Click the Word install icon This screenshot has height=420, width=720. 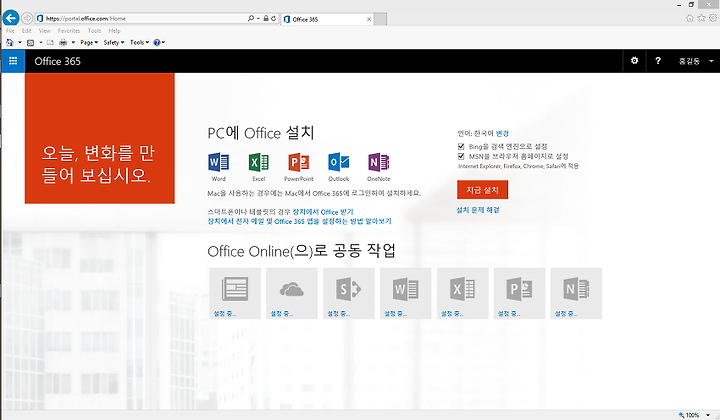coord(219,162)
